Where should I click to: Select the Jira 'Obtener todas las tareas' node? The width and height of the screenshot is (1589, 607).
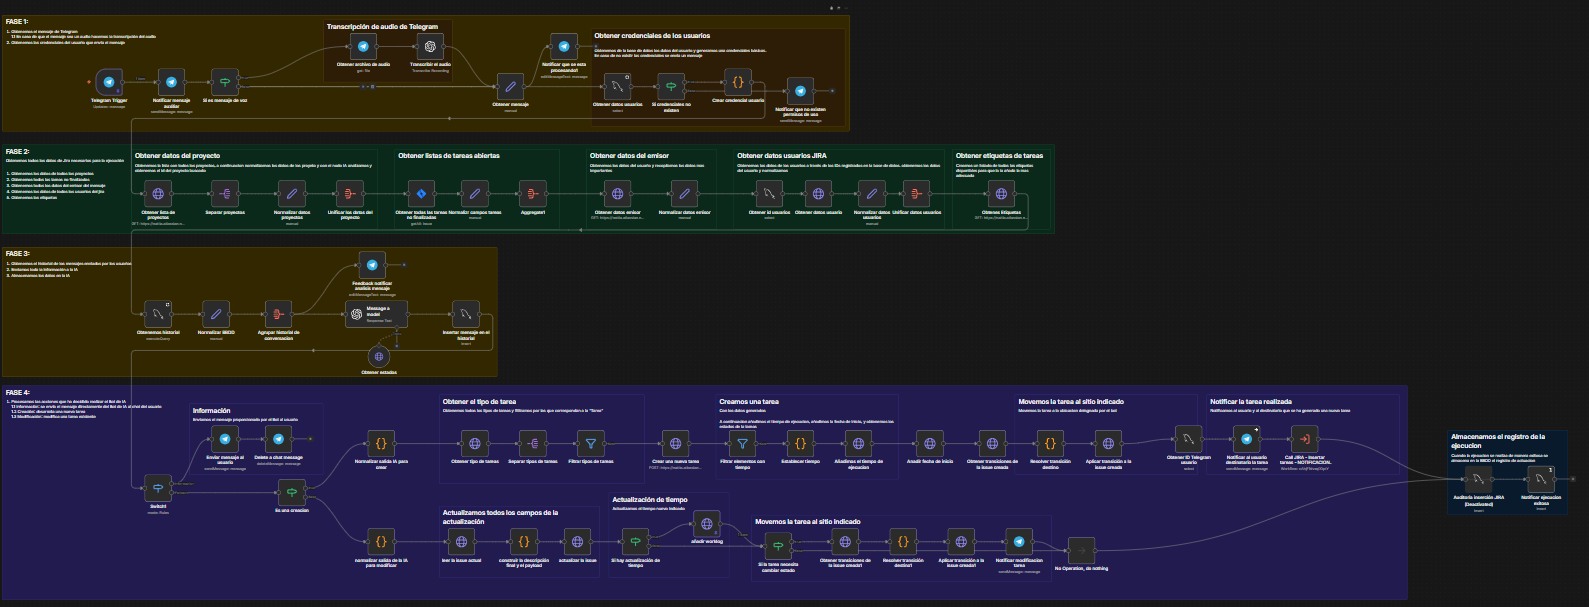[421, 194]
